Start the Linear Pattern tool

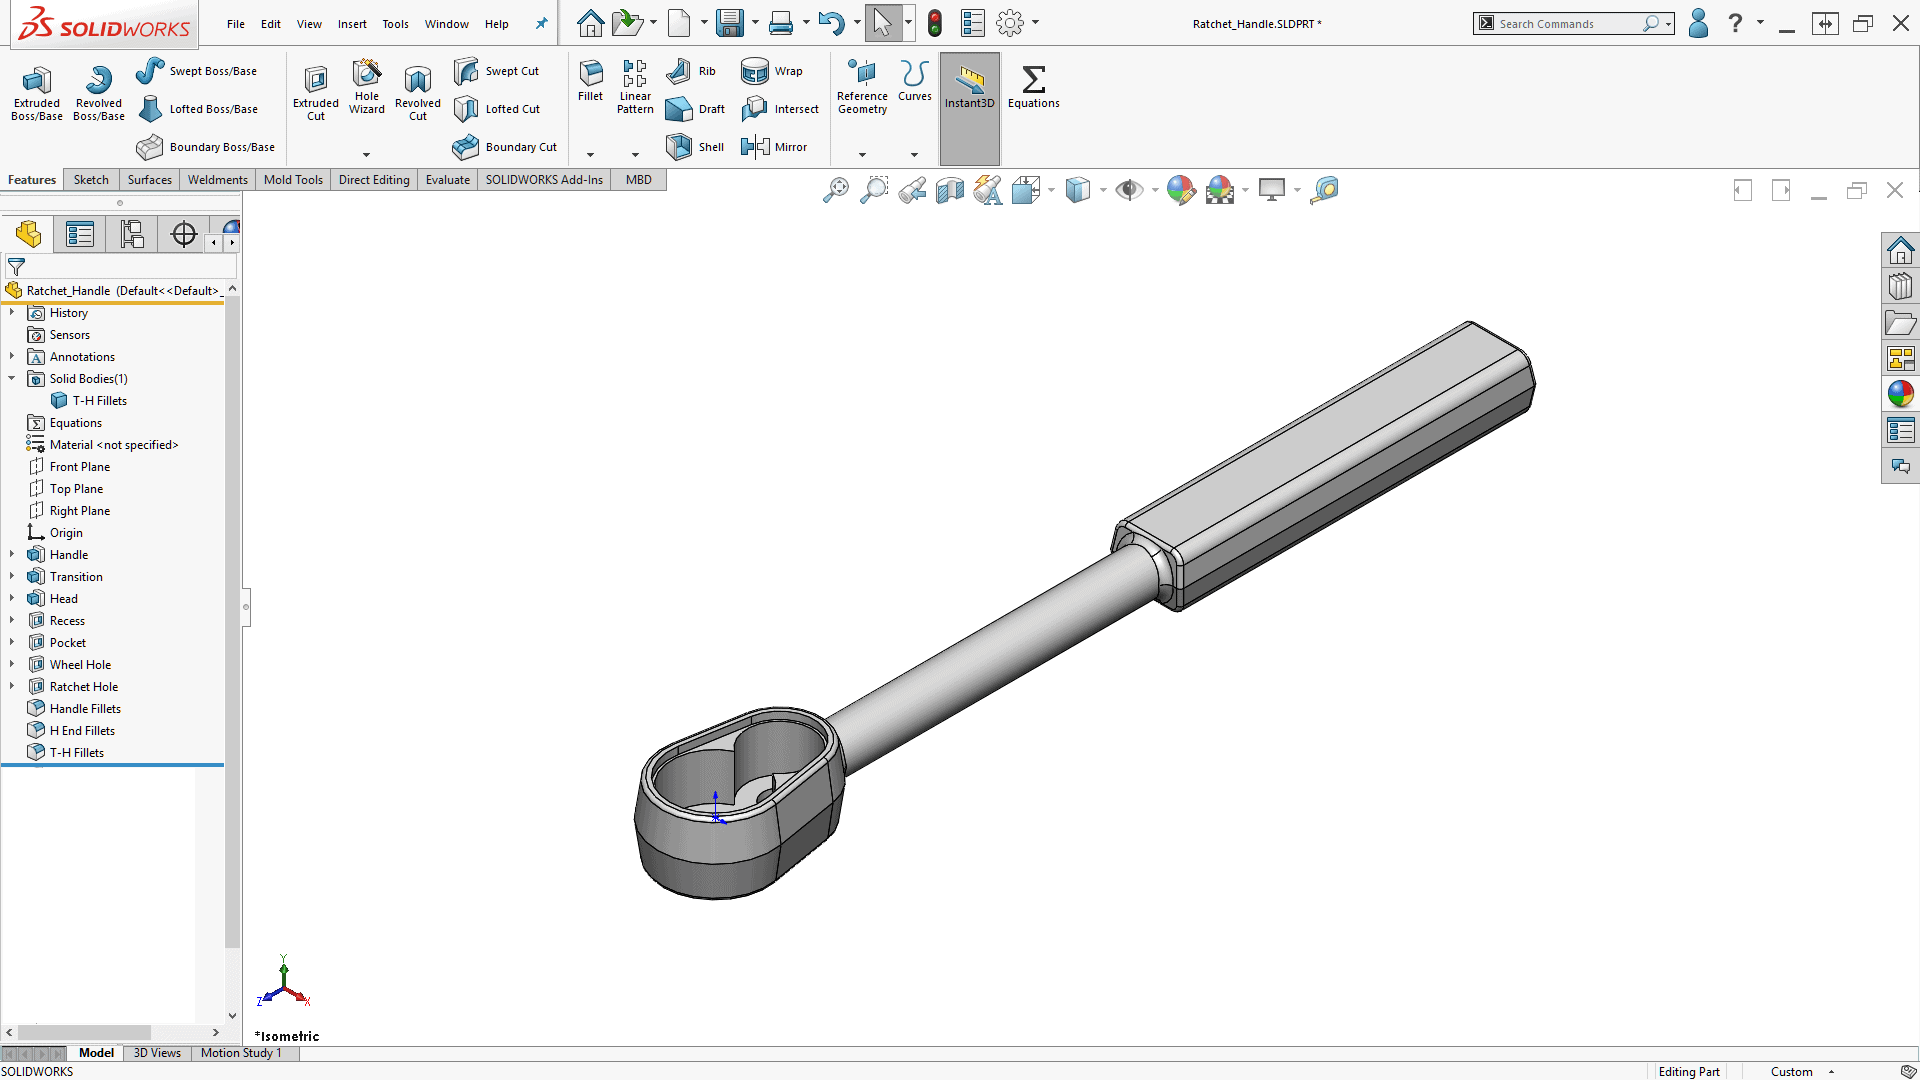[635, 87]
